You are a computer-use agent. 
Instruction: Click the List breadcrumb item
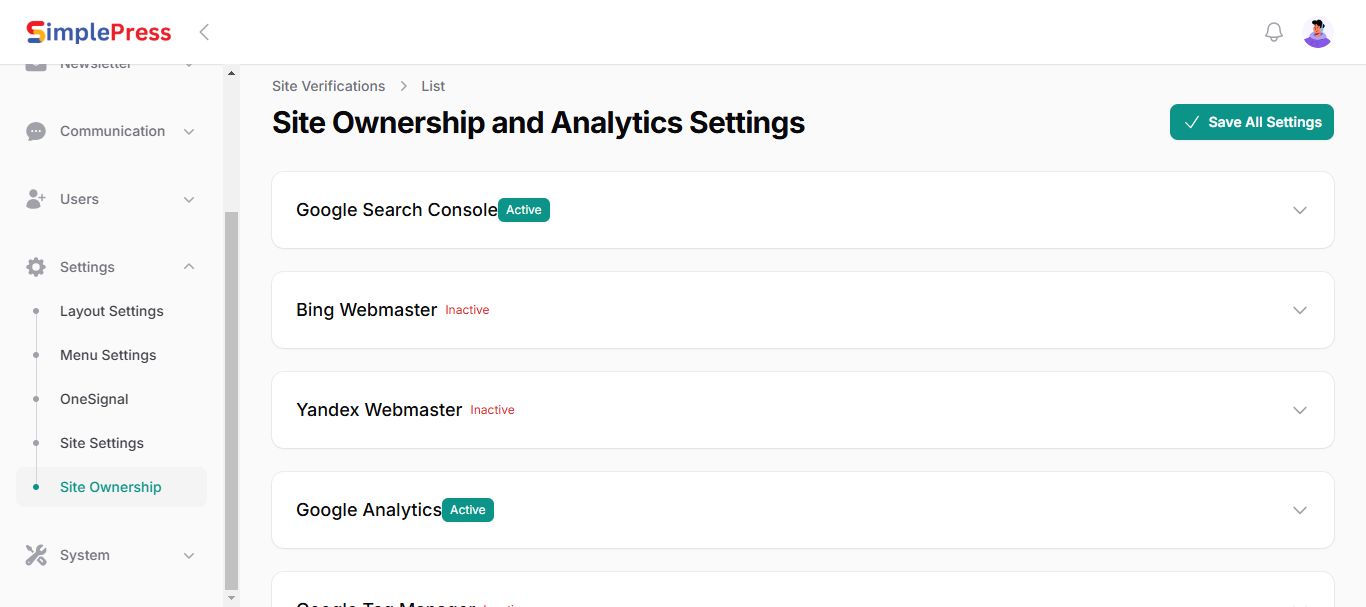(x=433, y=86)
